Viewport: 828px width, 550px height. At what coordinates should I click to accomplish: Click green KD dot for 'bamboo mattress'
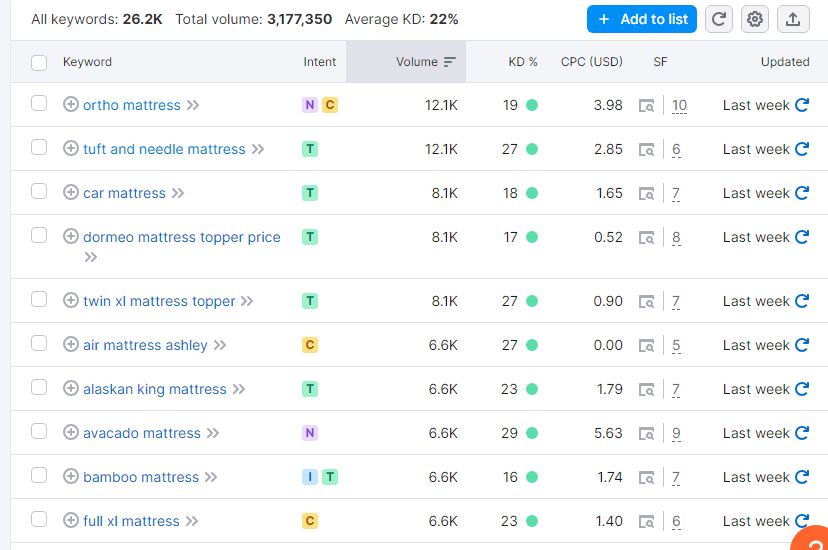click(532, 477)
